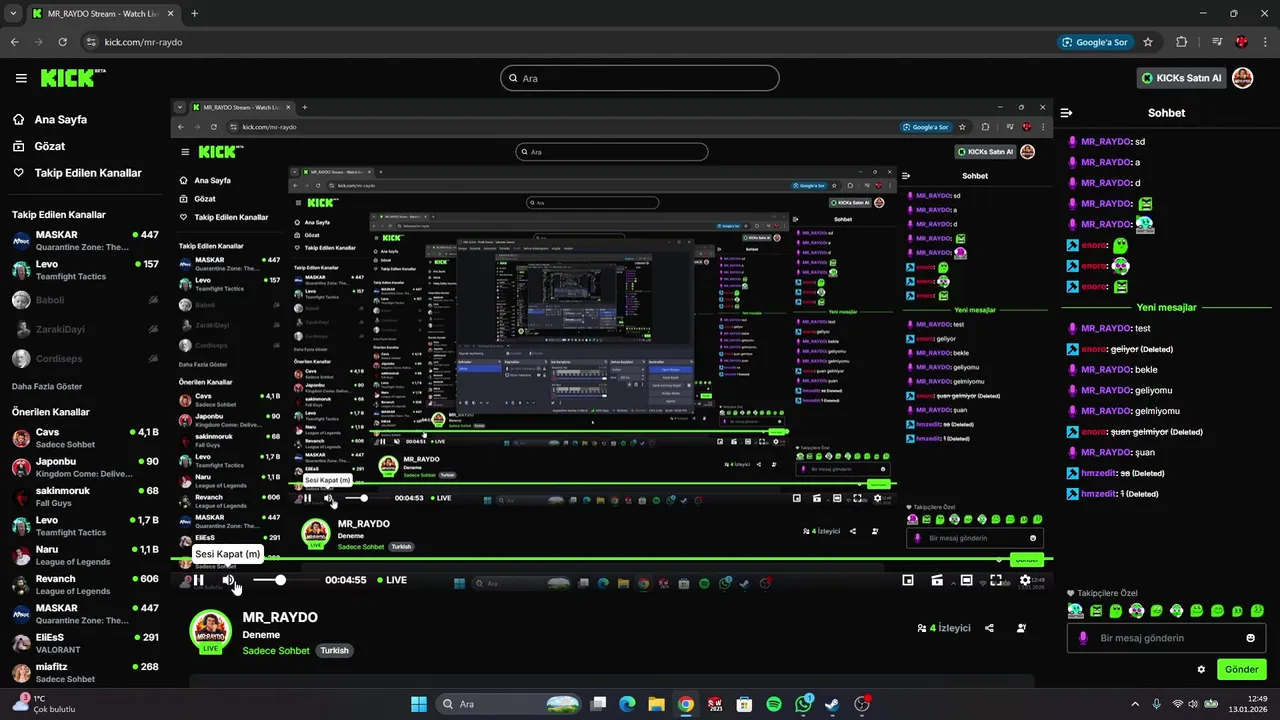
Task: Open Chrome extensions puzzle icon
Action: pyautogui.click(x=1182, y=42)
